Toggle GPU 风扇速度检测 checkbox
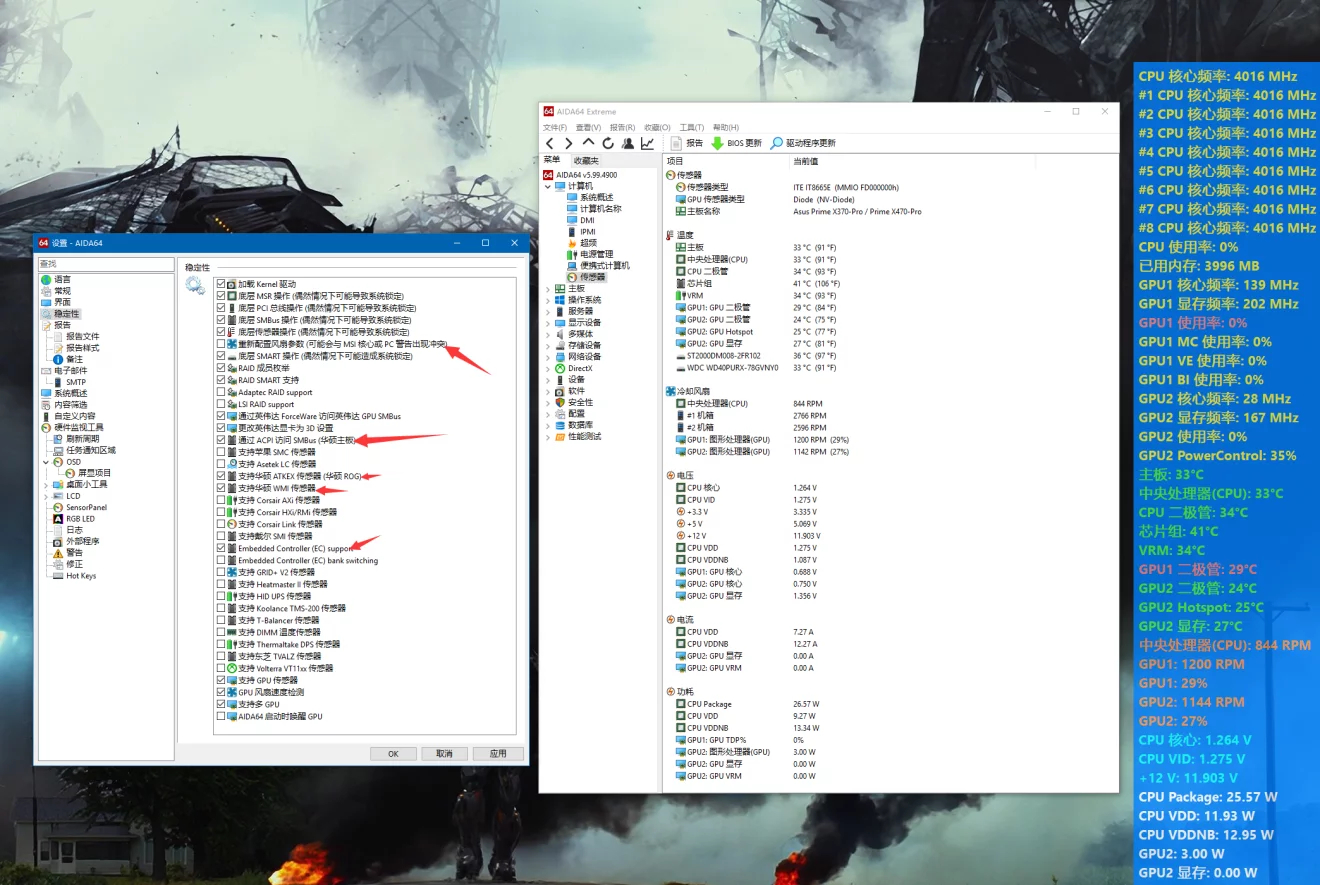The image size is (1320, 885). click(x=221, y=692)
